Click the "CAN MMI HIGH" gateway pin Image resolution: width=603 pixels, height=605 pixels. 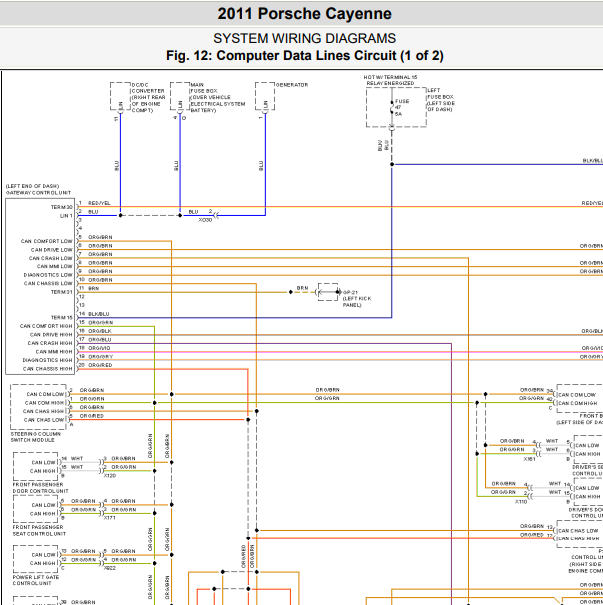[x=54, y=352]
